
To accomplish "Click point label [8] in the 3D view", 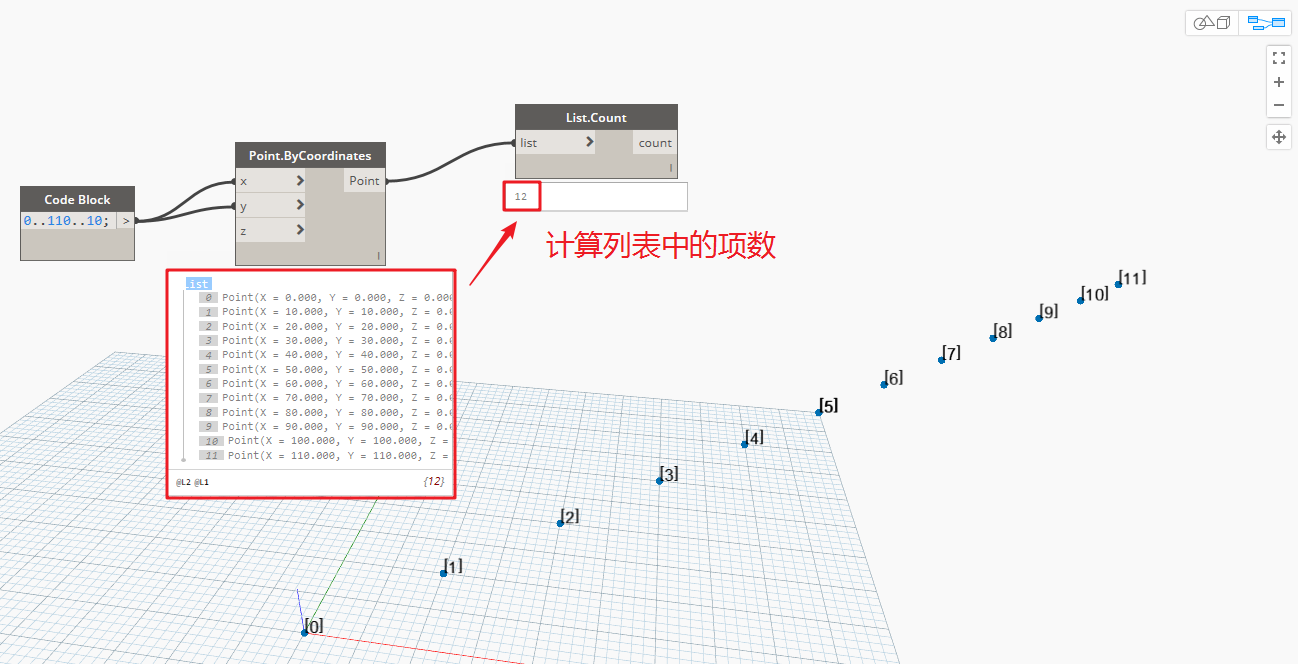I will click(1002, 331).
